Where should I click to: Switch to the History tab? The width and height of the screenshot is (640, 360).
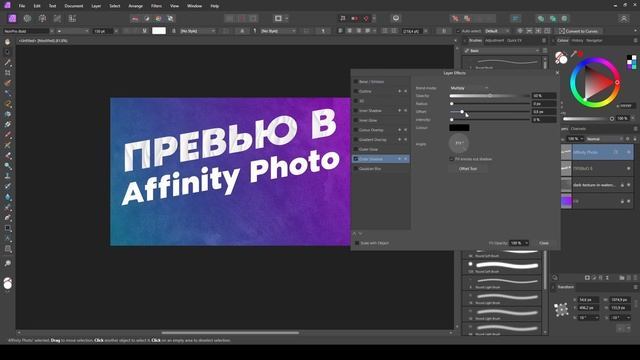click(577, 40)
